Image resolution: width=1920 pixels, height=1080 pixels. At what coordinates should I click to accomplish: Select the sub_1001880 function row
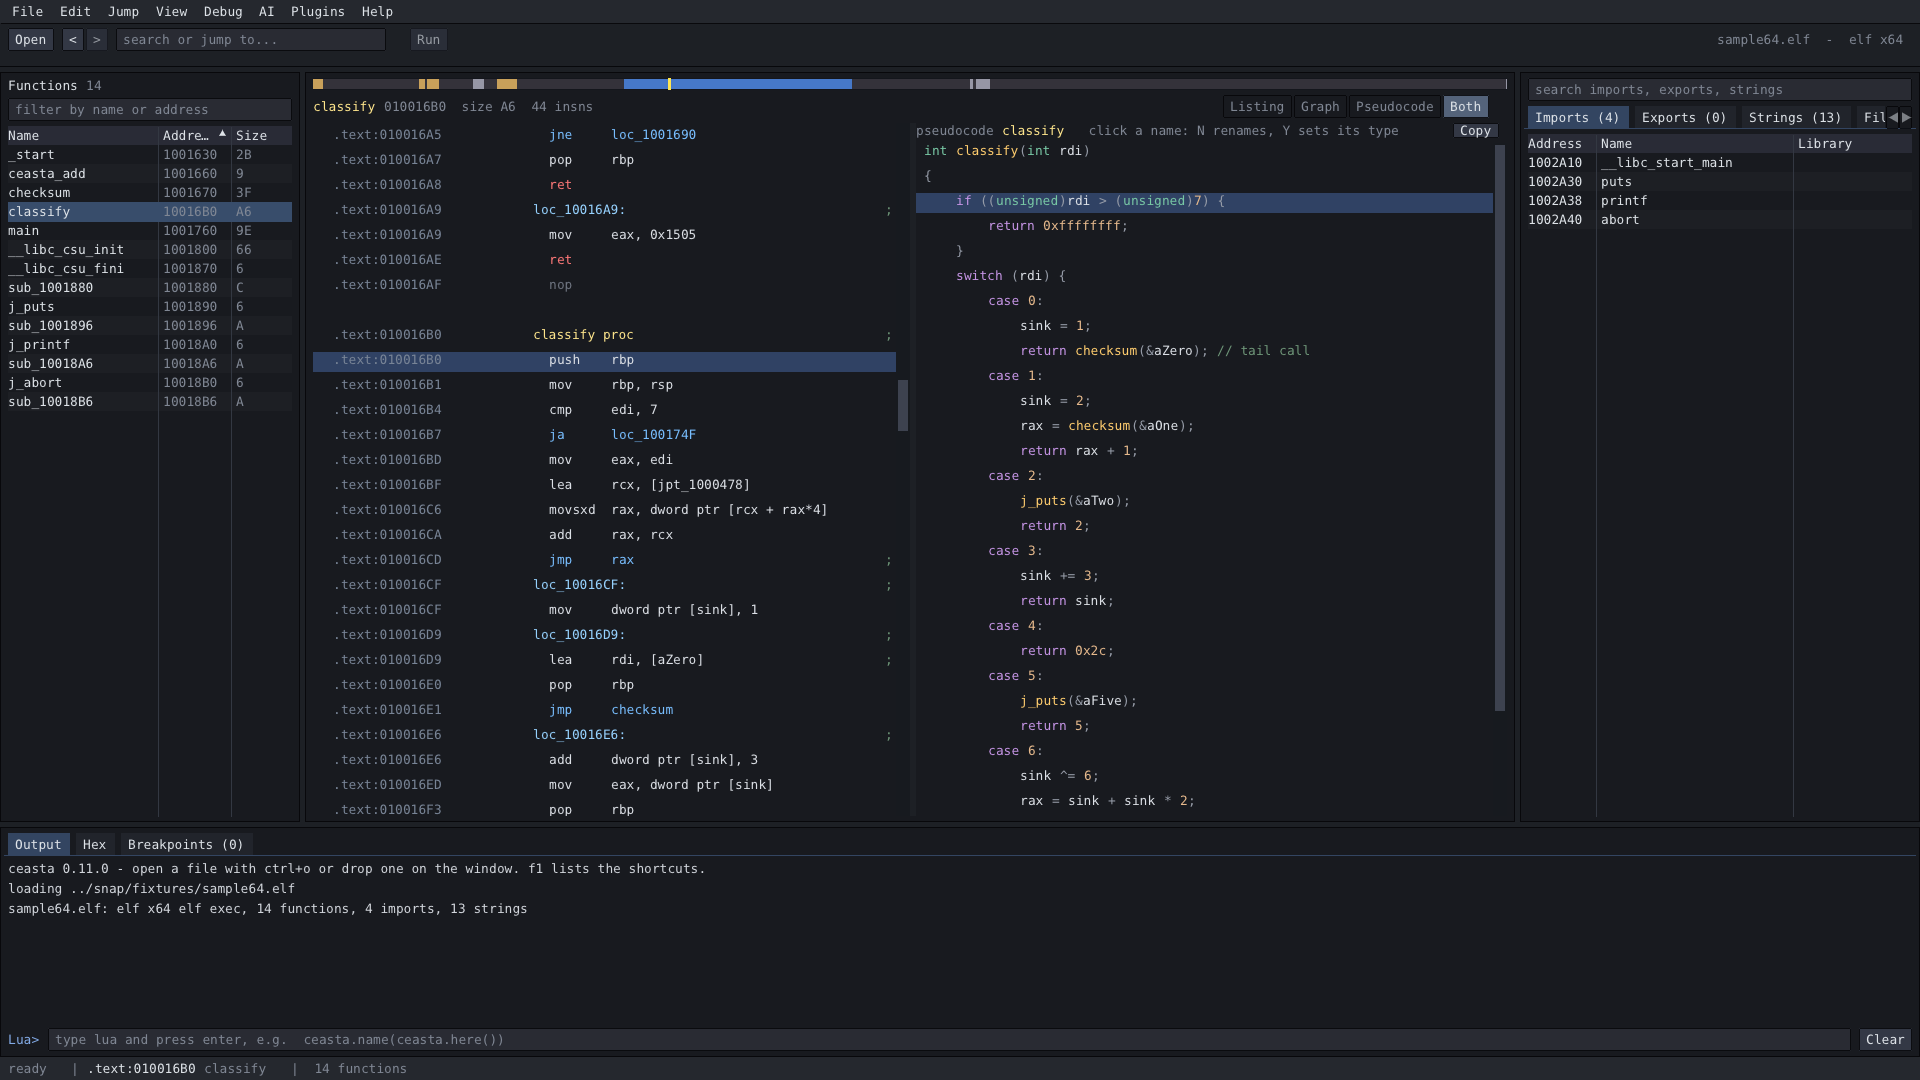tap(150, 288)
